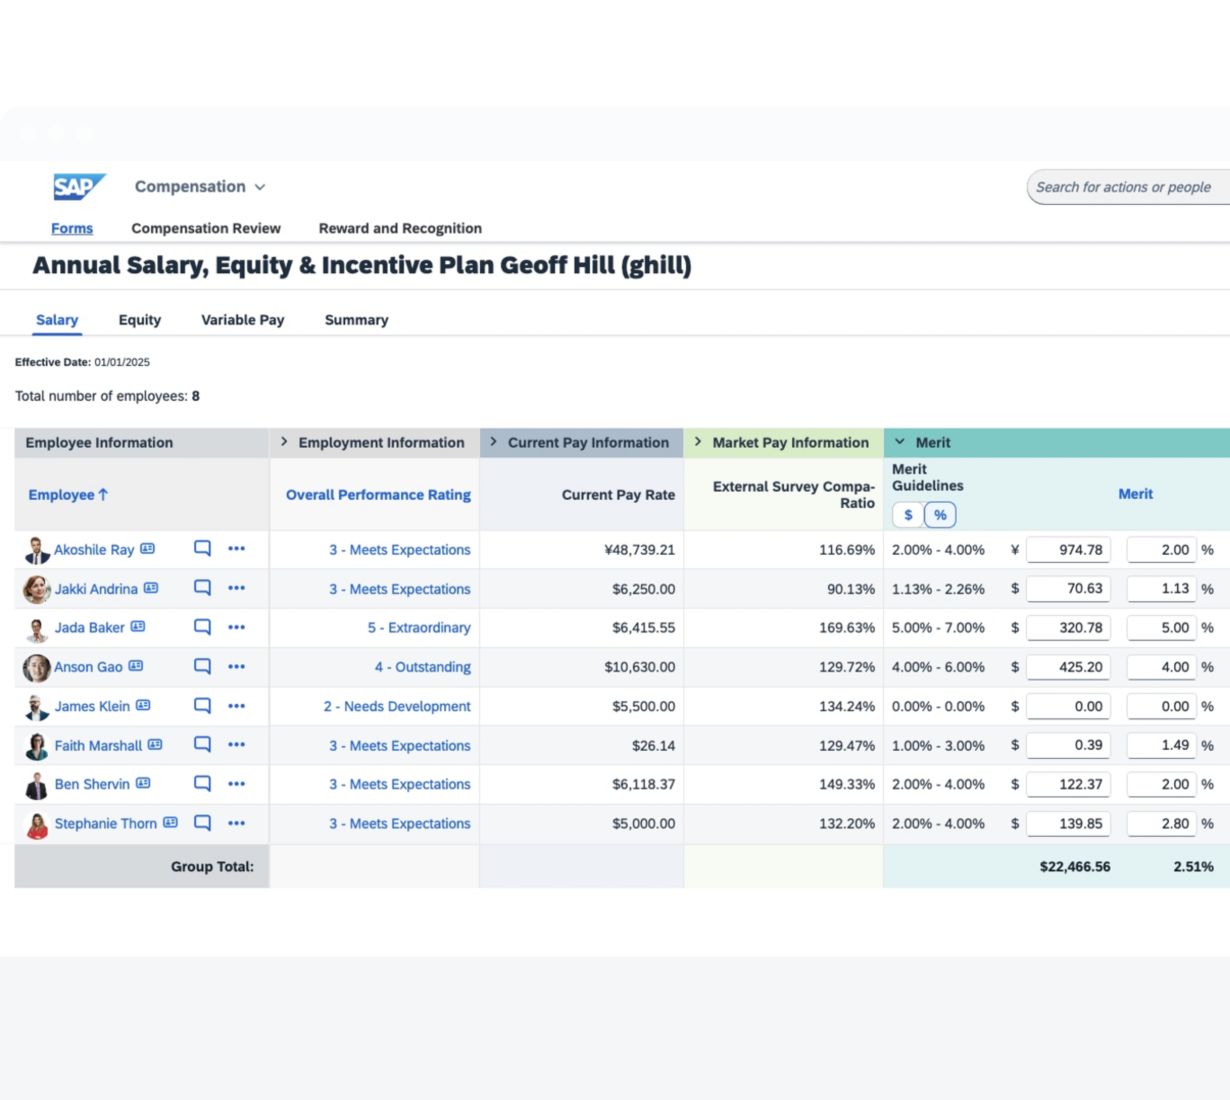
Task: Click Jada Baker's merit amount field
Action: [x=1067, y=628]
